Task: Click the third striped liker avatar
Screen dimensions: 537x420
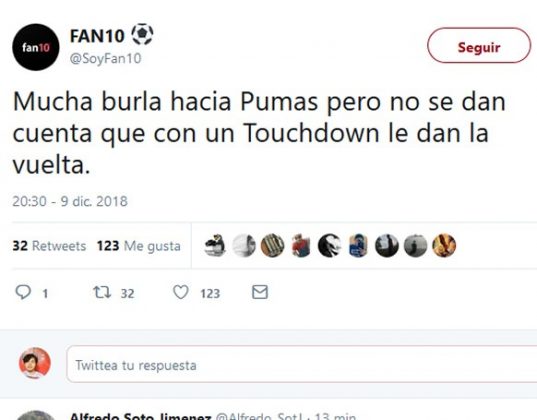Action: (x=272, y=245)
